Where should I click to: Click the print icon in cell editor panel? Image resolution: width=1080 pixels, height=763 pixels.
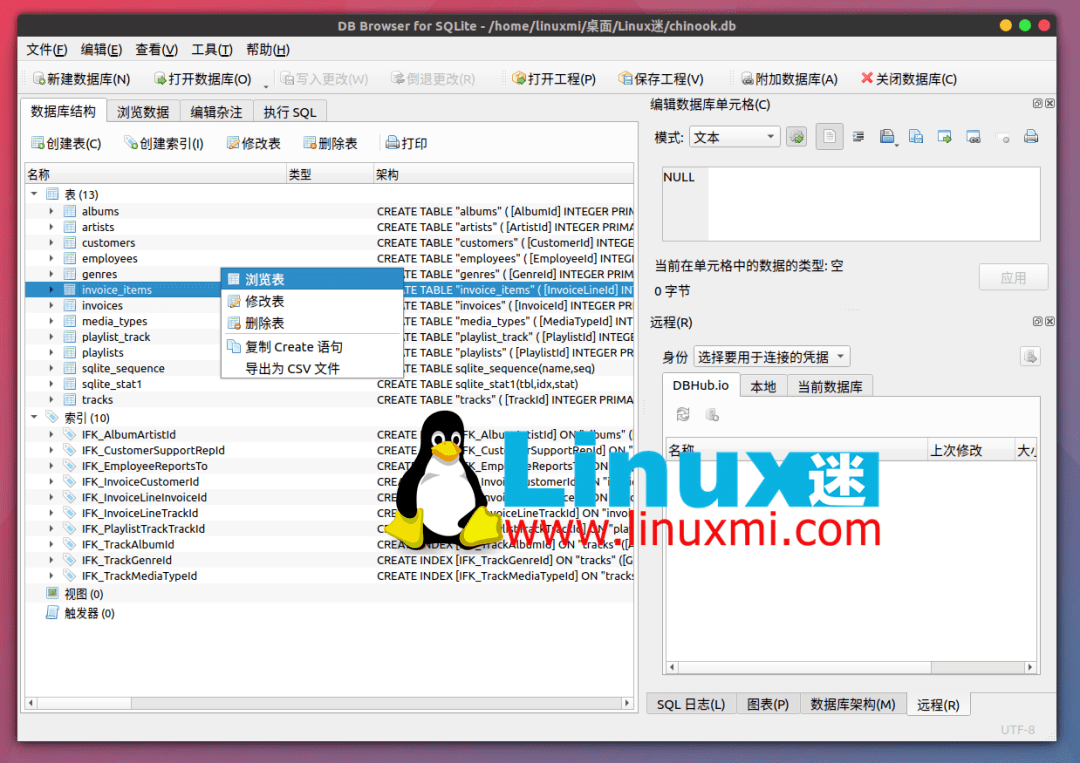(1032, 137)
